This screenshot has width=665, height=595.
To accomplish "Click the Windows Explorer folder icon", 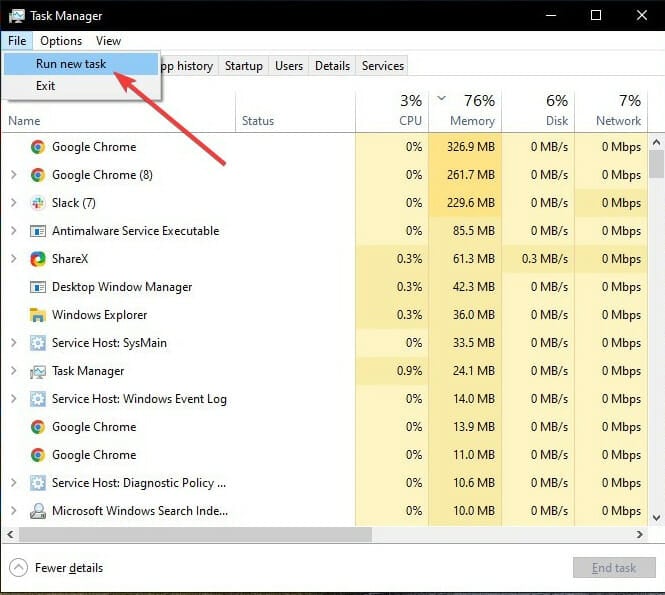I will coord(38,315).
